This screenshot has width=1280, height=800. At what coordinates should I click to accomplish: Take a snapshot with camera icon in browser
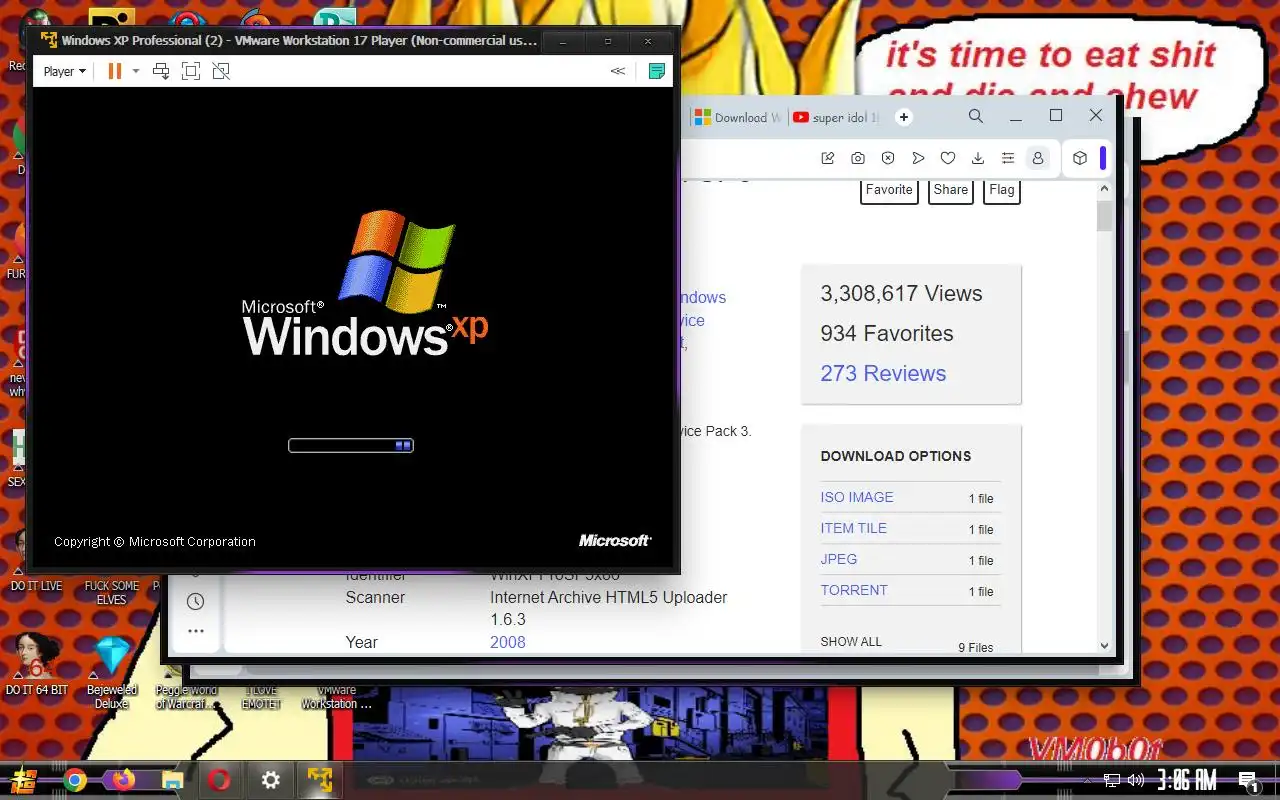coord(858,158)
